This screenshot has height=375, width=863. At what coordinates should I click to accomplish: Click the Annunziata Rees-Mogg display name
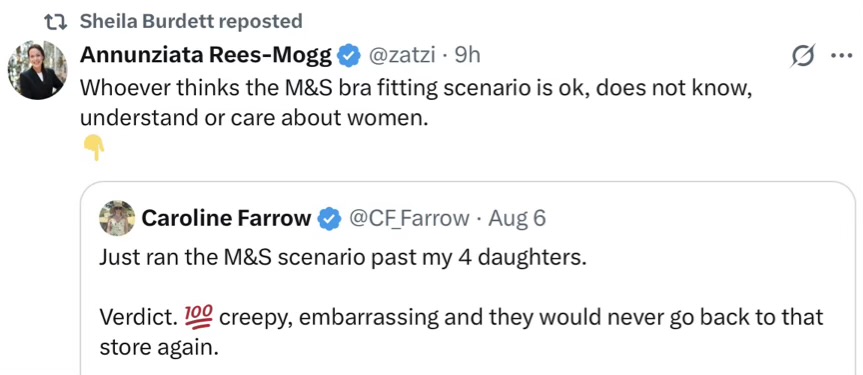click(x=206, y=56)
